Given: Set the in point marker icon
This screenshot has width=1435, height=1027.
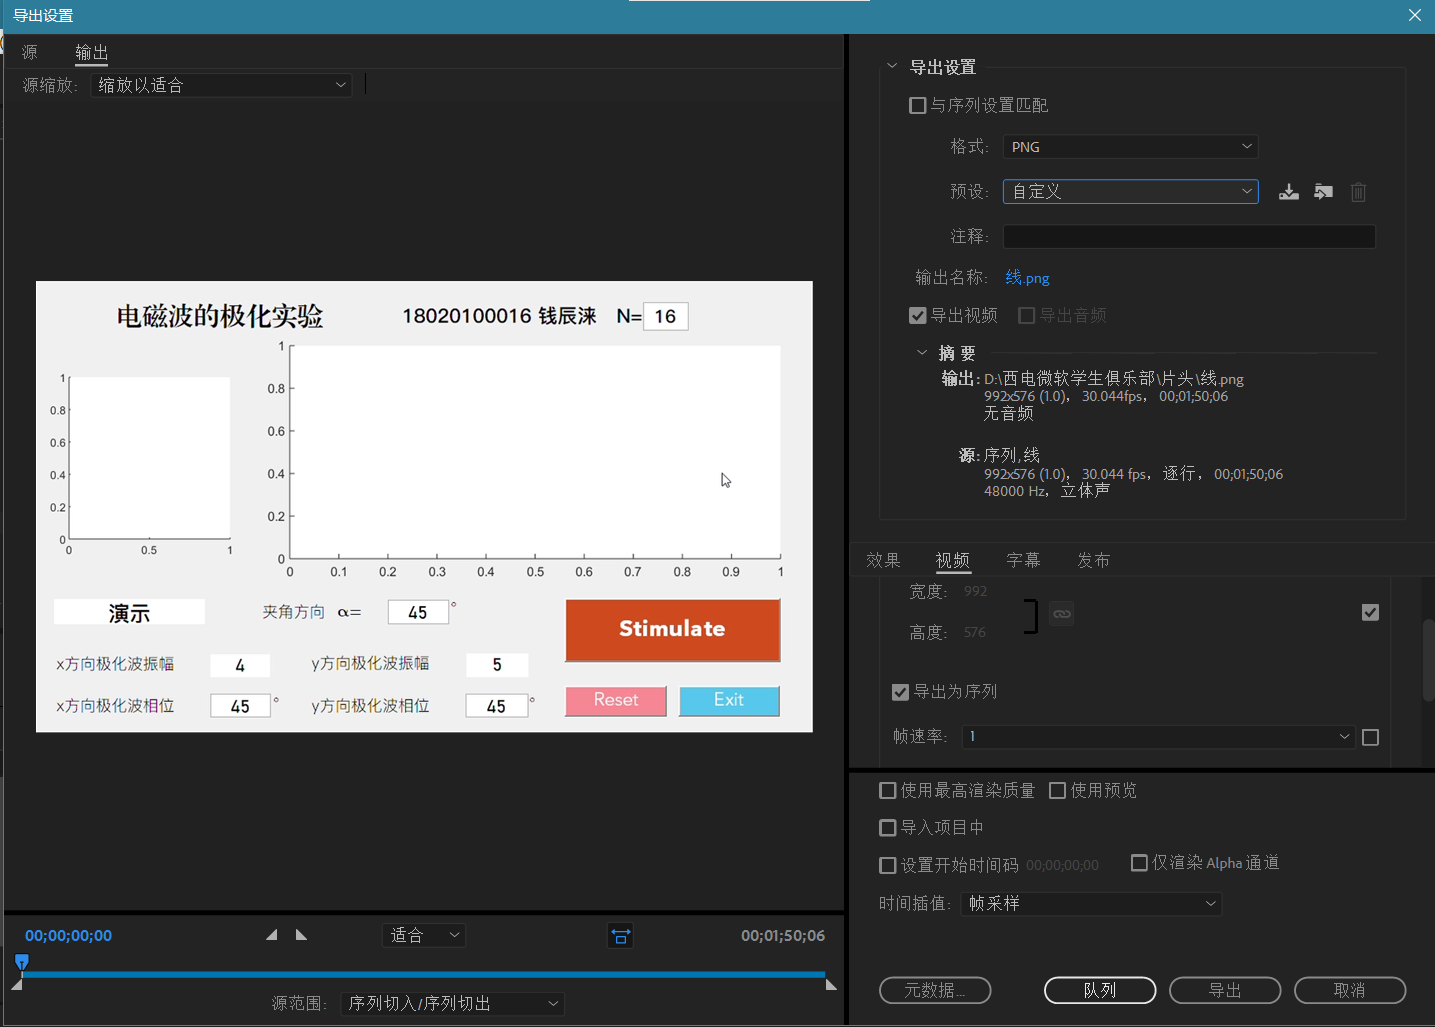Looking at the screenshot, I should pos(271,934).
